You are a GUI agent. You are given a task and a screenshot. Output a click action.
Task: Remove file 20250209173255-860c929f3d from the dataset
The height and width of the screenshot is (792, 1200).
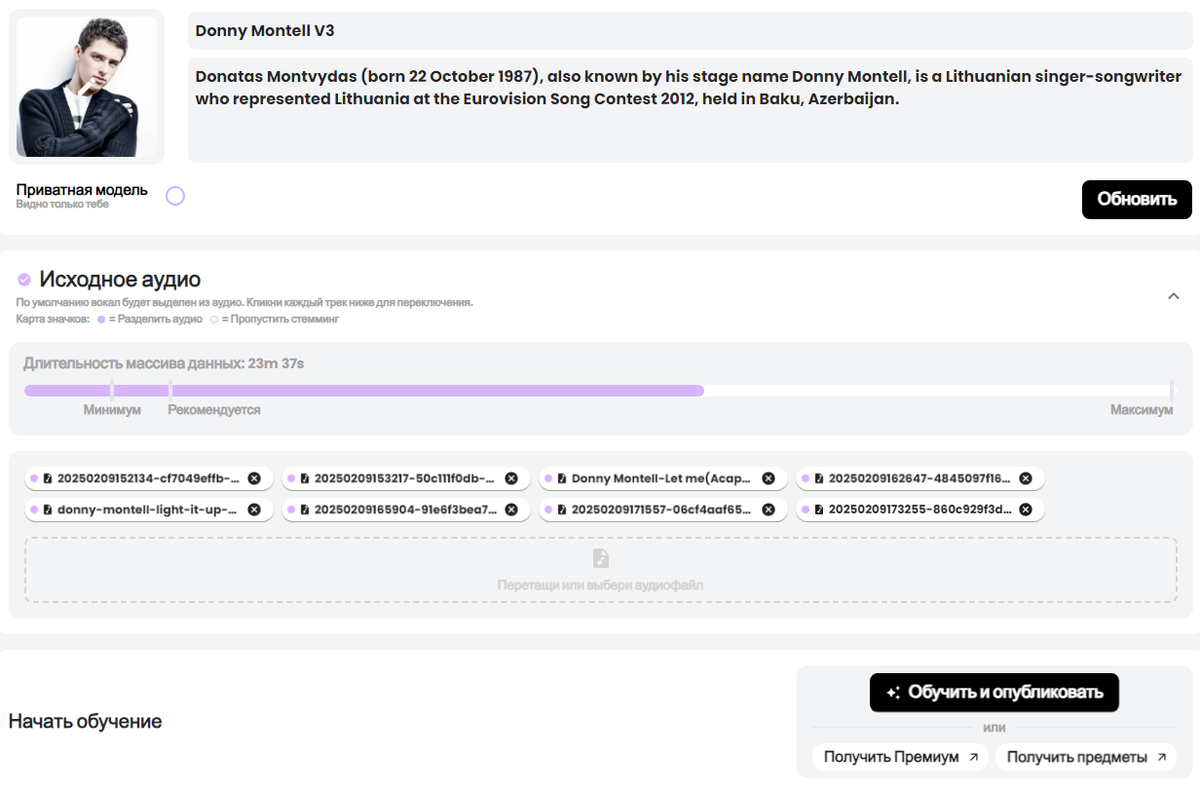click(1025, 510)
